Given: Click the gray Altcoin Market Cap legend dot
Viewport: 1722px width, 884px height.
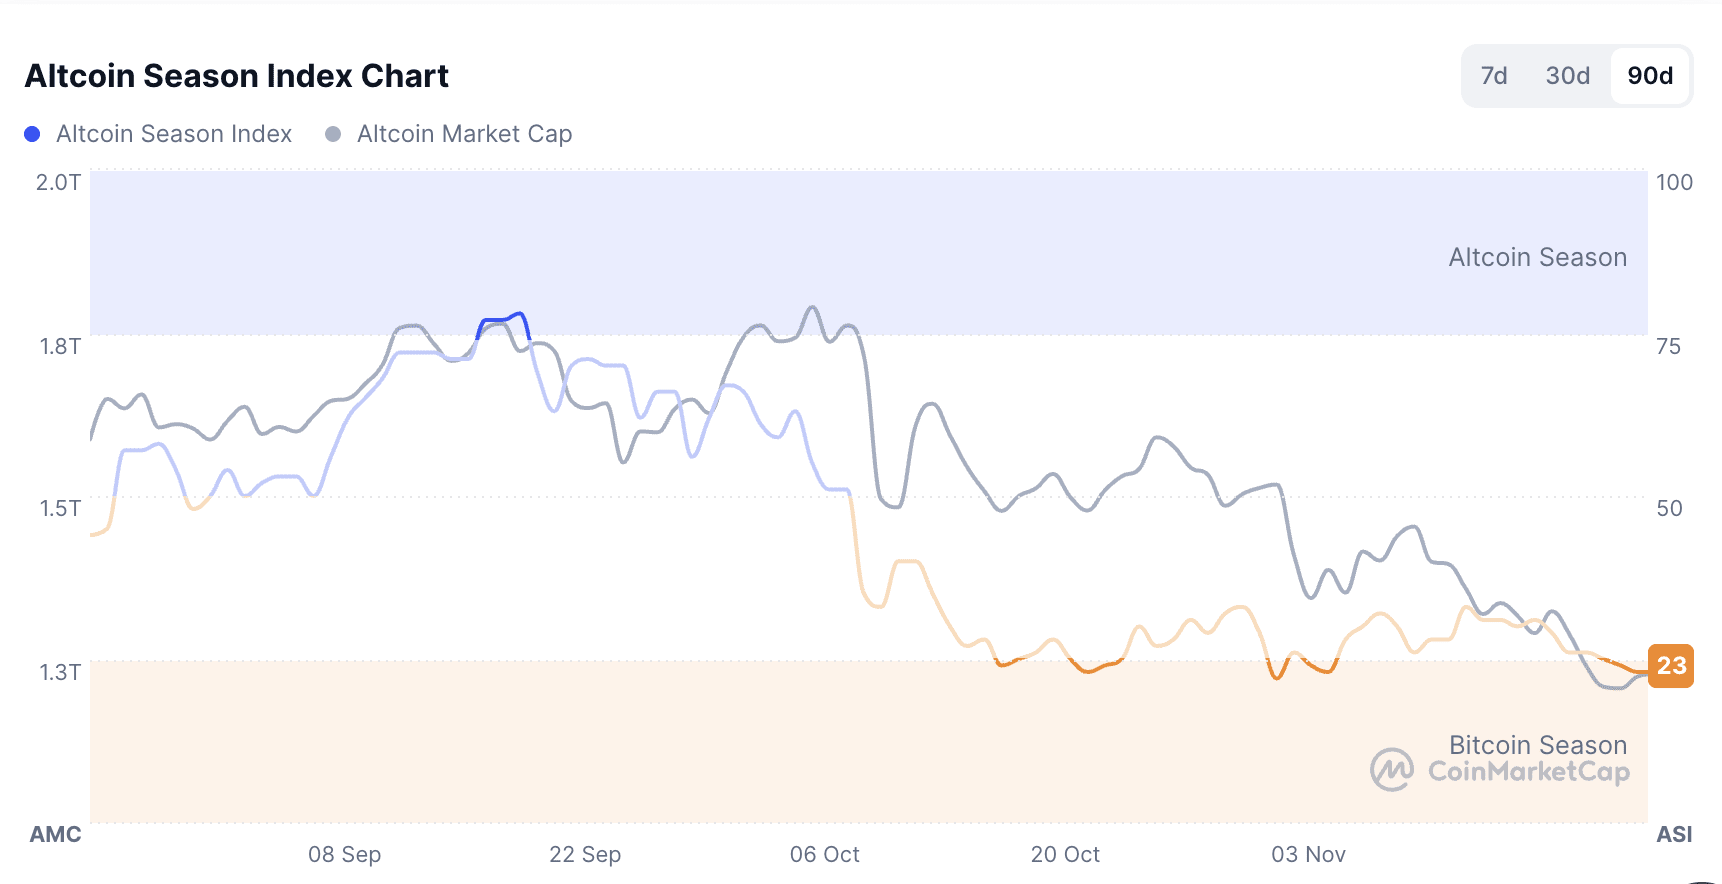Looking at the screenshot, I should tap(333, 134).
